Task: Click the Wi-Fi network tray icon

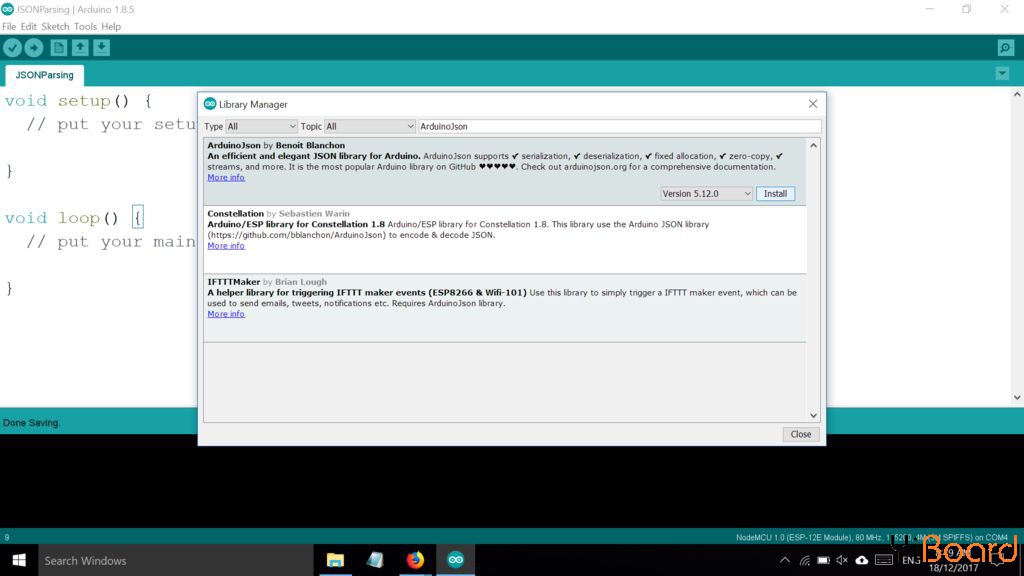Action: pyautogui.click(x=805, y=560)
